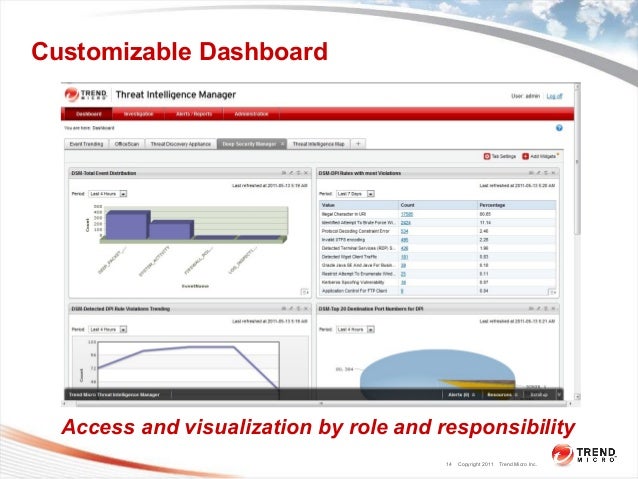Viewport: 638px width, 479px height.
Task: Click corner icon at bottom of Event Distribution widget
Action: coord(304,292)
